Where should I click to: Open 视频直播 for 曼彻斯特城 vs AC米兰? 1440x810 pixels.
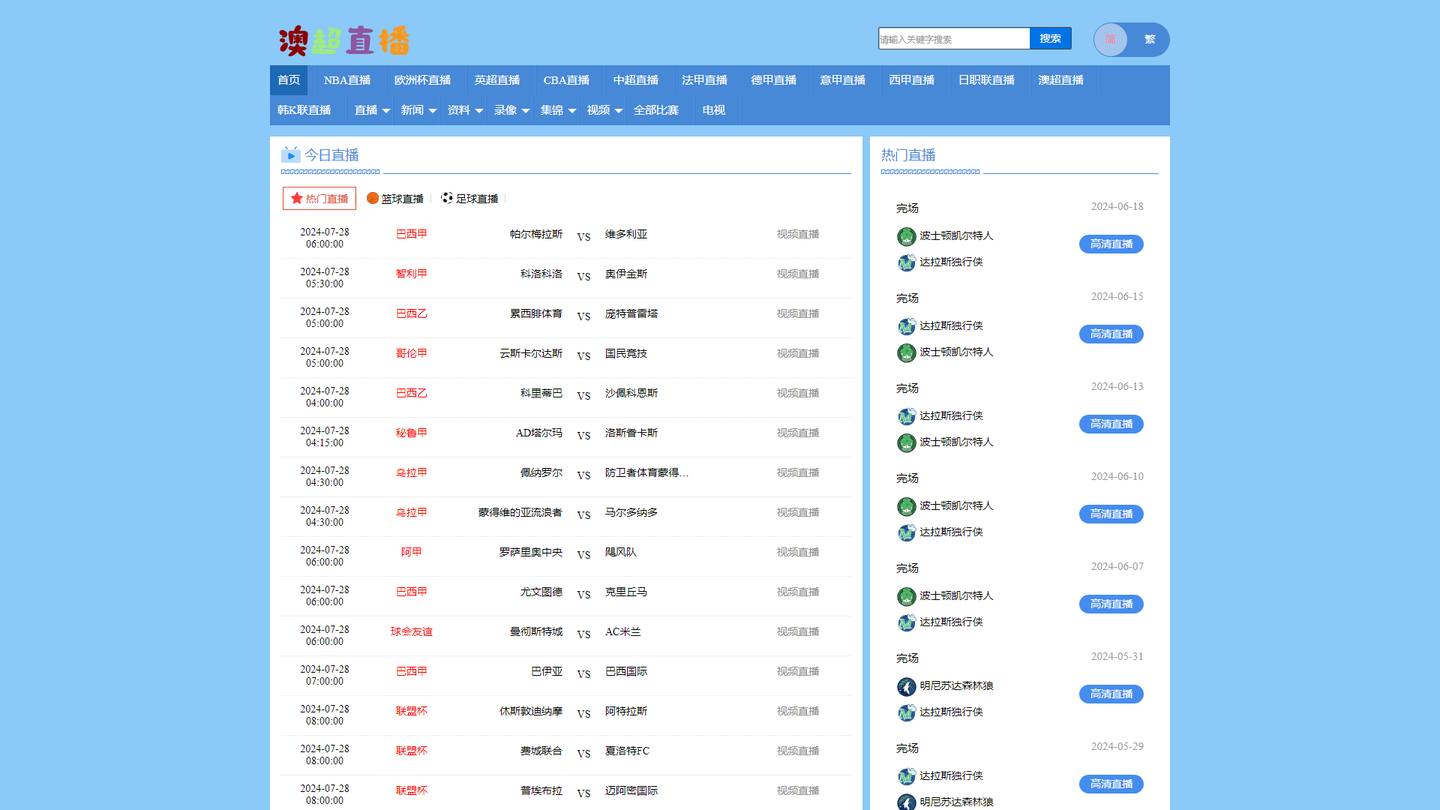click(x=798, y=632)
